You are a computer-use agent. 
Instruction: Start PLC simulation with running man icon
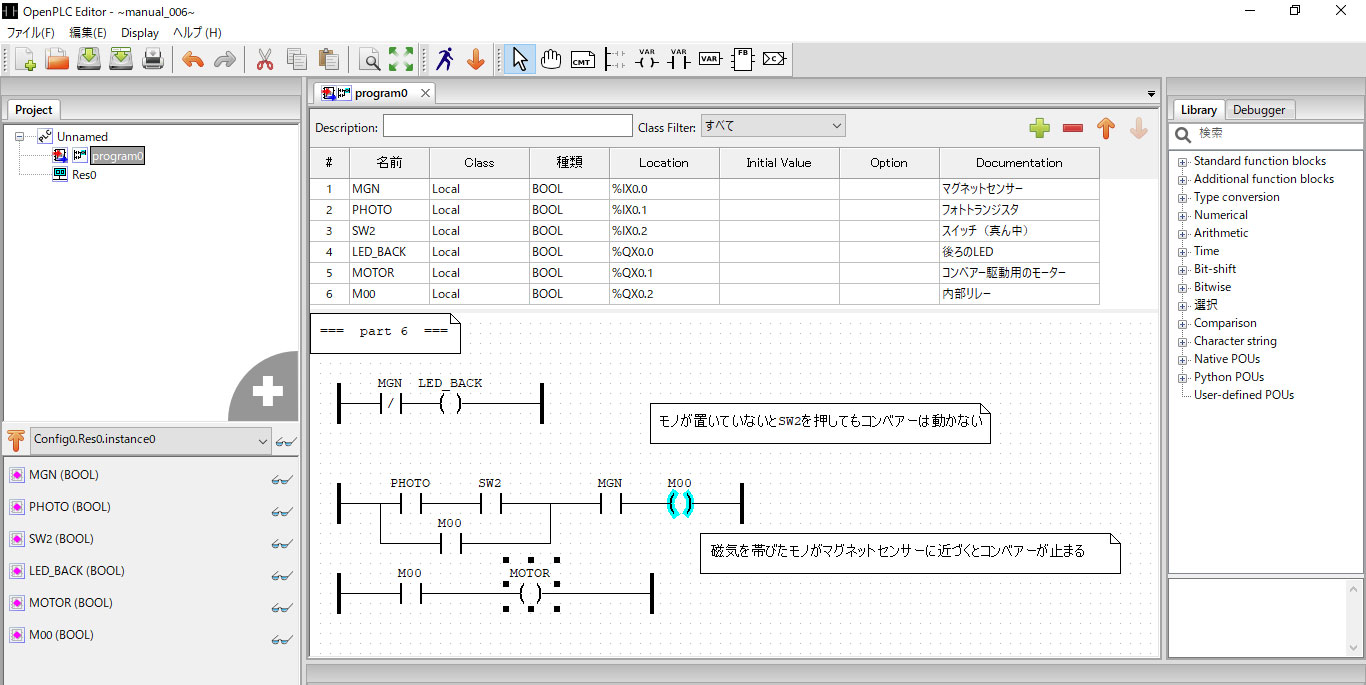tap(445, 59)
